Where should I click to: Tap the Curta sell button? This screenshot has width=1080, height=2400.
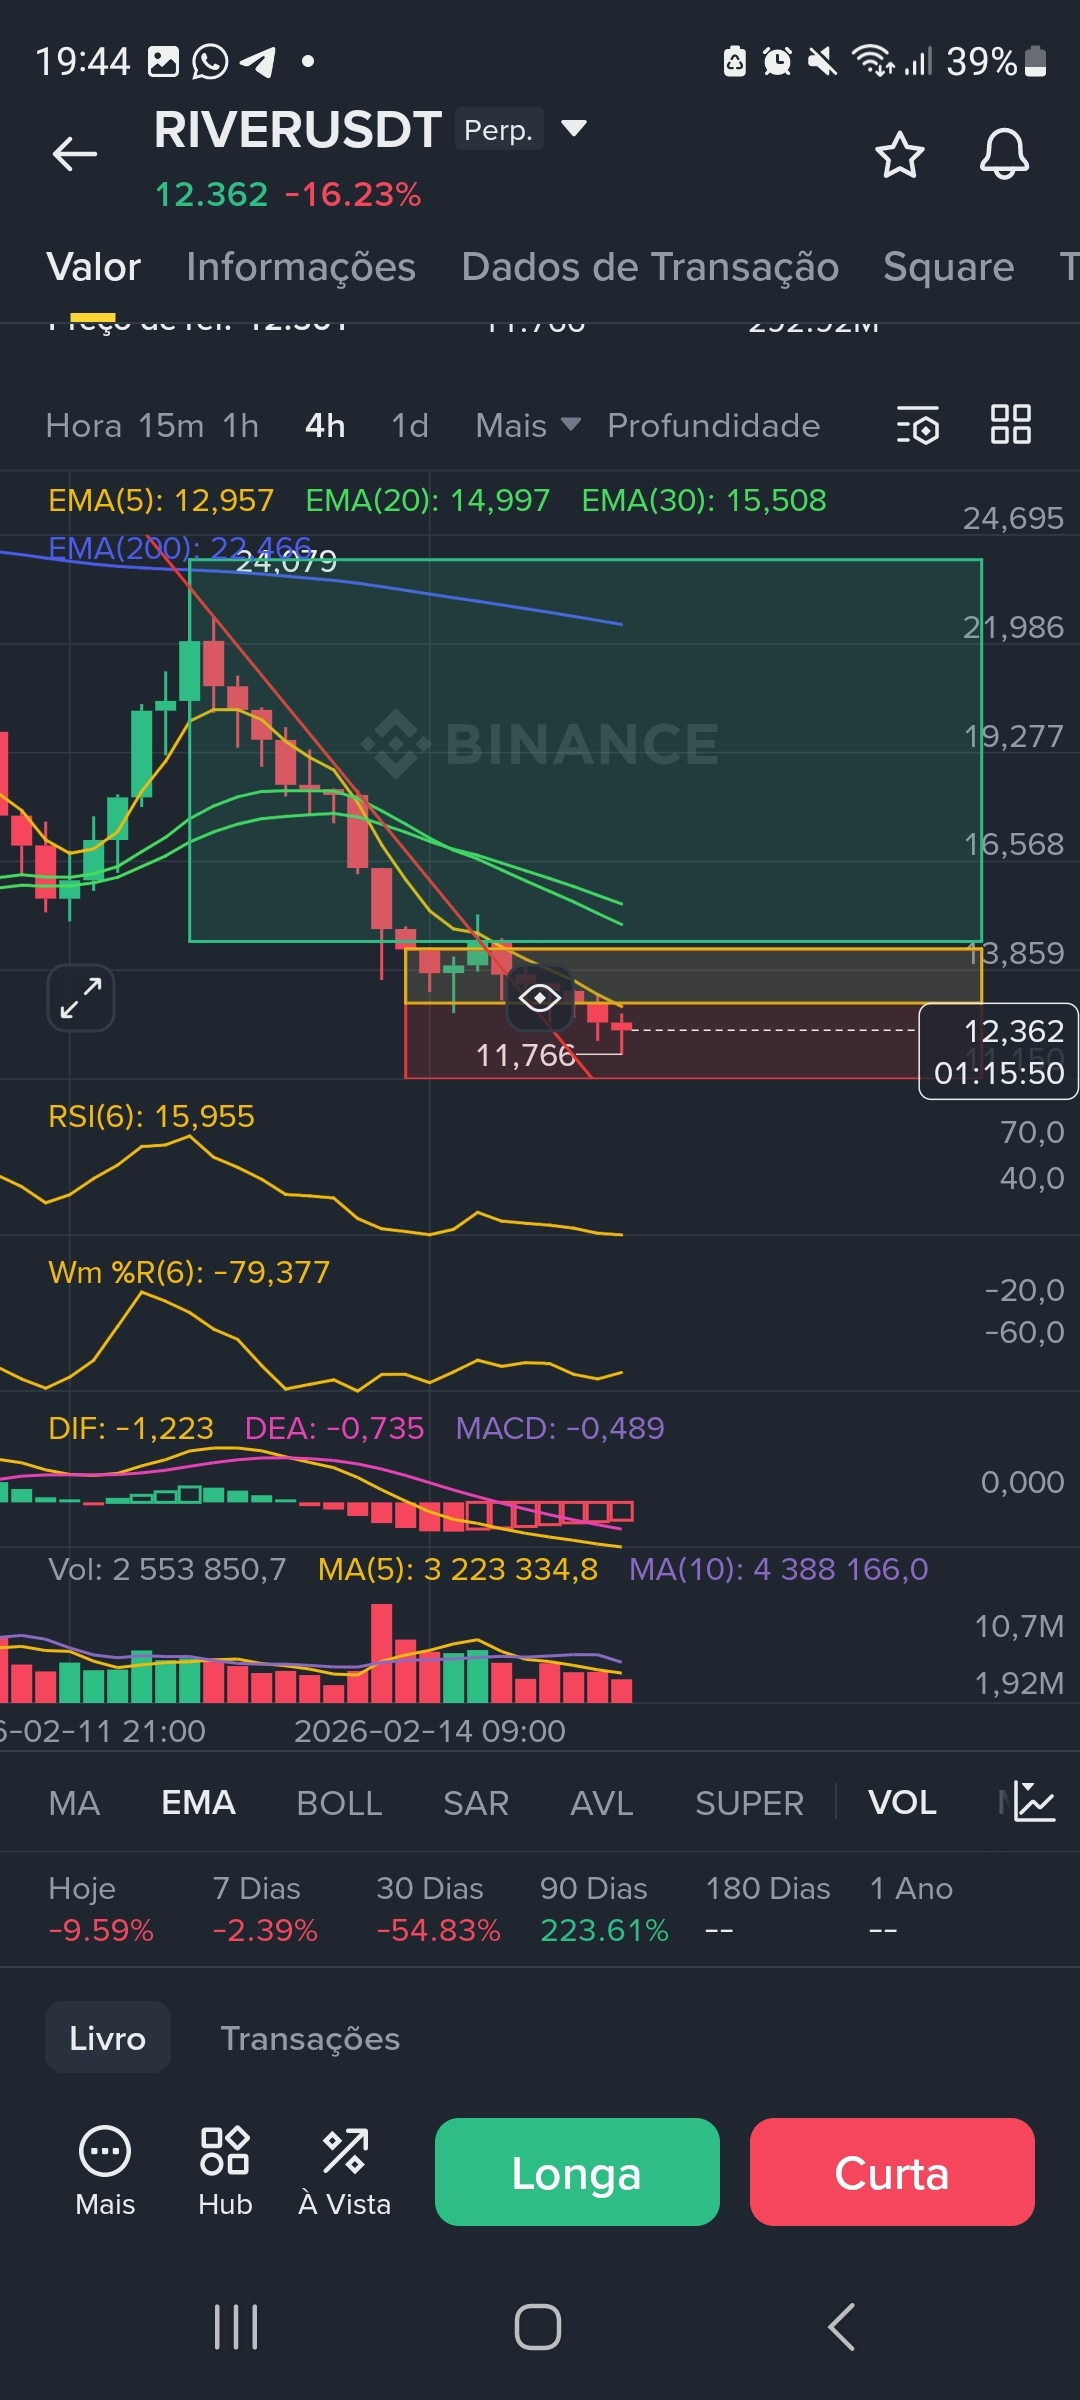tap(892, 2172)
